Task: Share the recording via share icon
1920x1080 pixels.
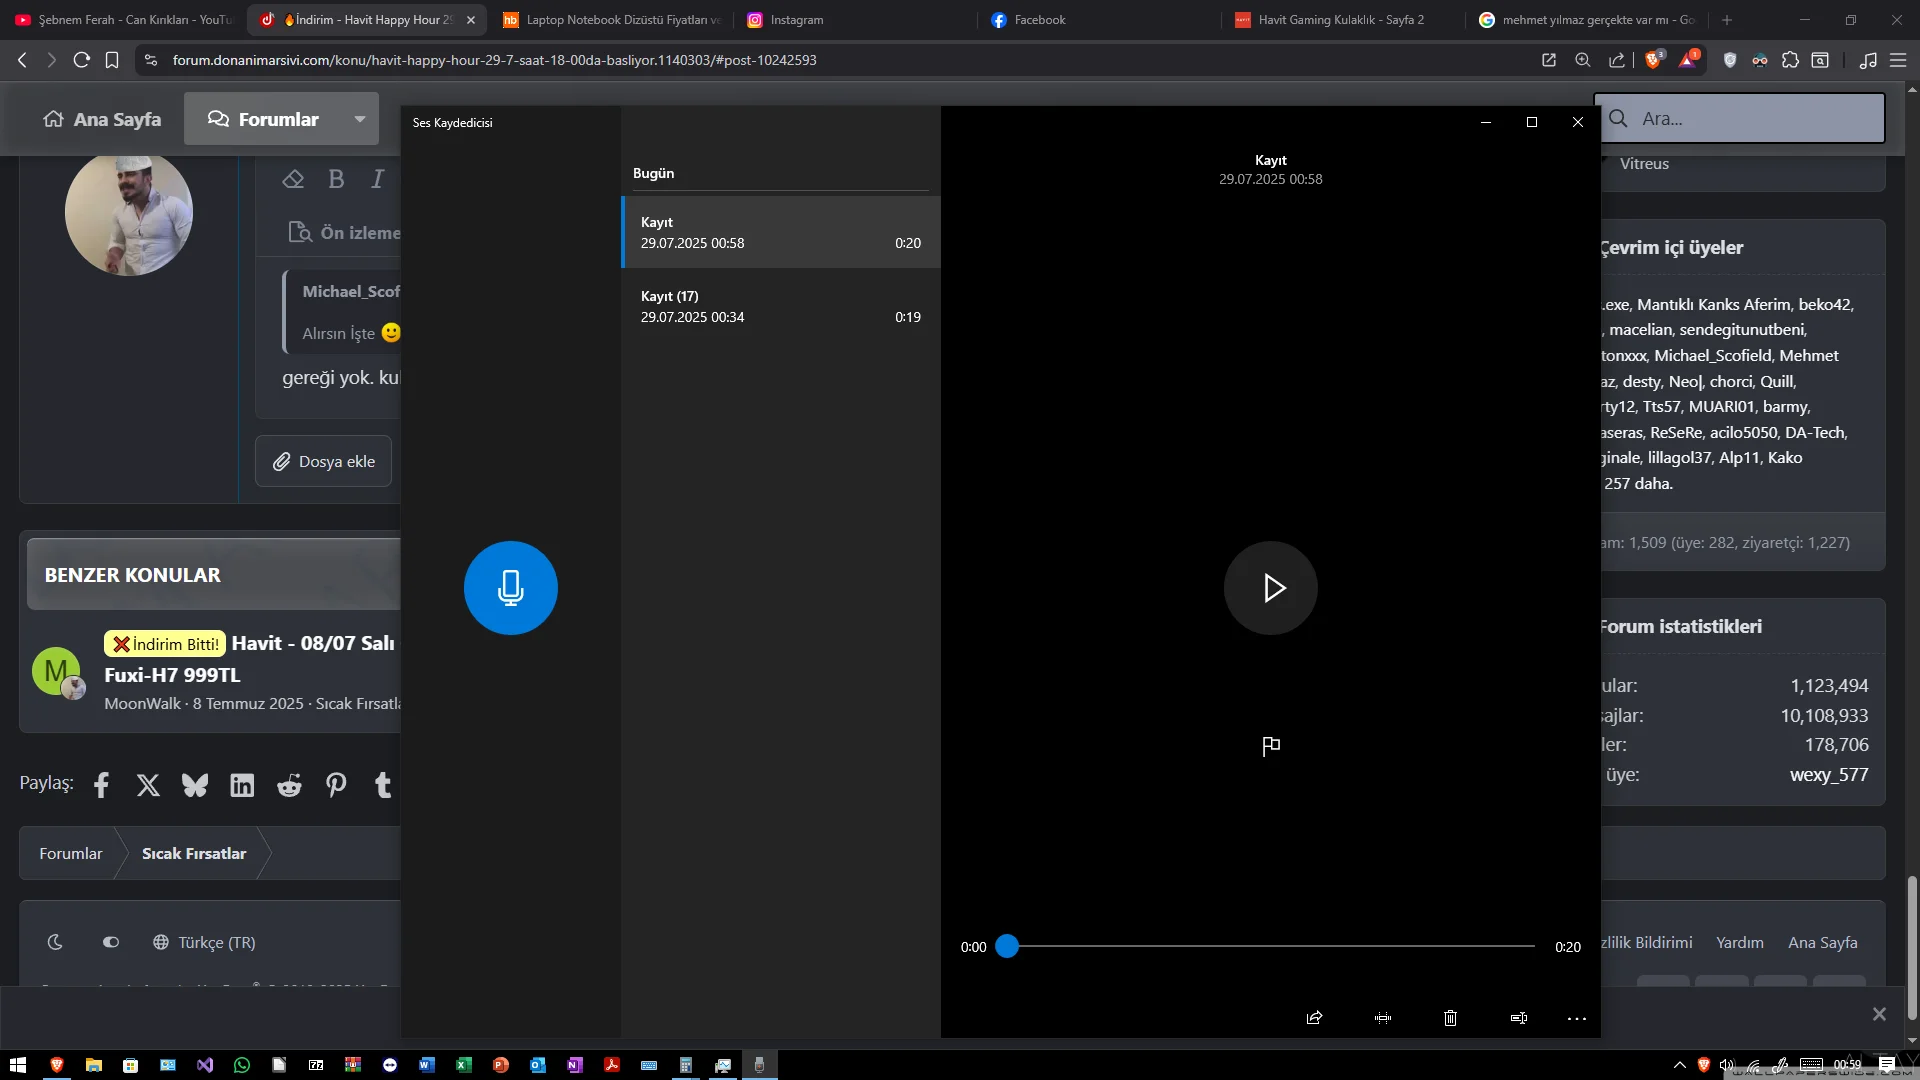Action: 1314,1018
